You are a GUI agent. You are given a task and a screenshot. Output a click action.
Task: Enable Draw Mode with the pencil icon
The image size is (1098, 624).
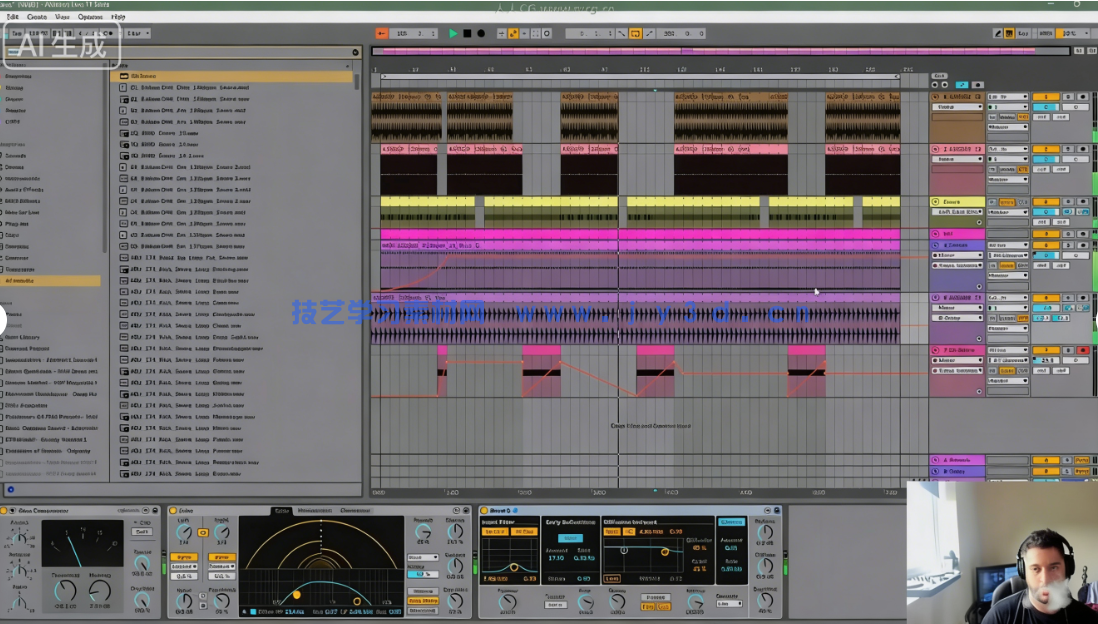(997, 33)
